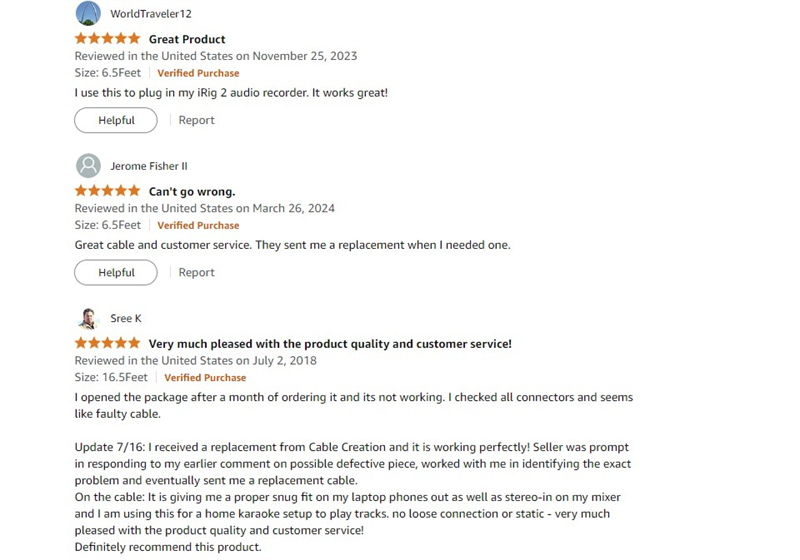
Task: Mark Jerome Fisher II's review as Helpful
Action: (x=116, y=272)
